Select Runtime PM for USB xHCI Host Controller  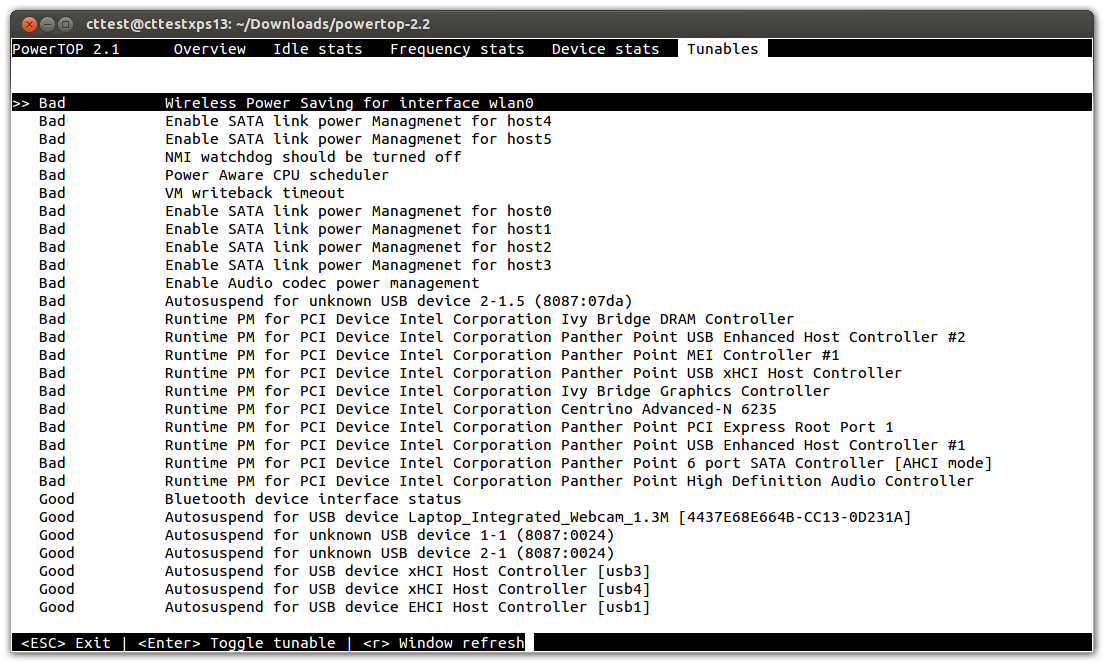click(x=552, y=373)
